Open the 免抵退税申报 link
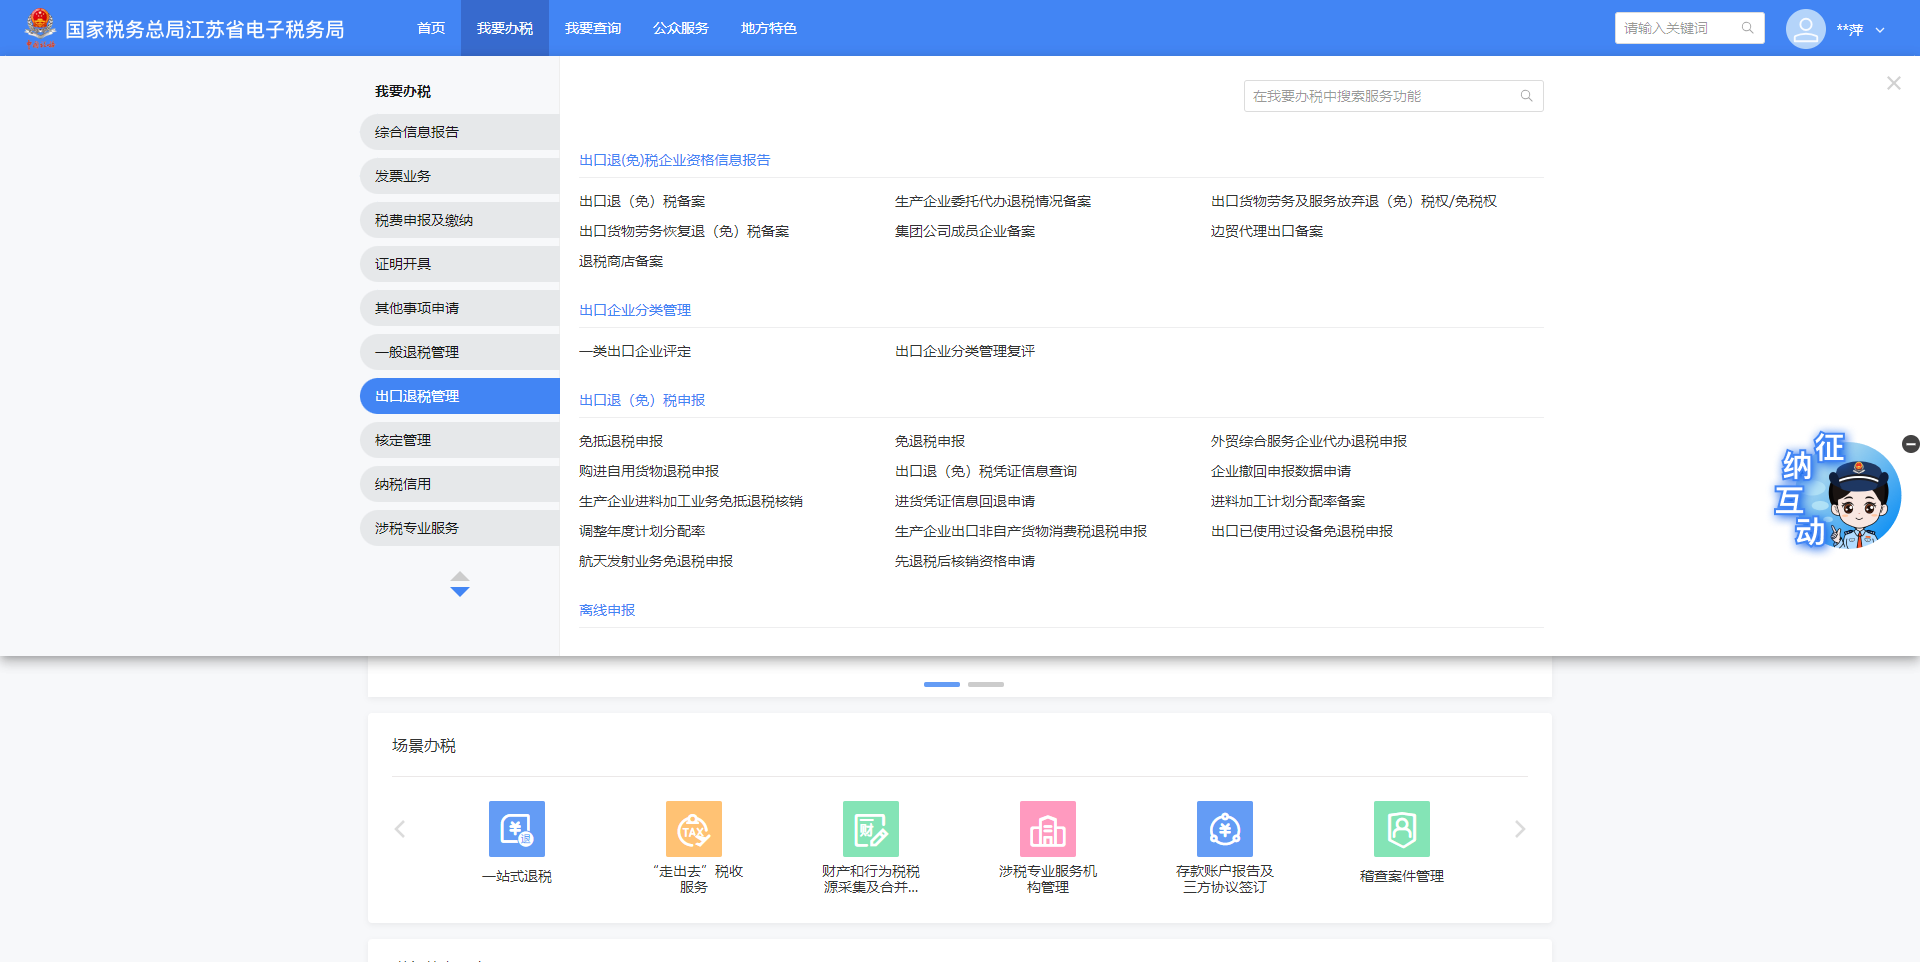 click(620, 441)
